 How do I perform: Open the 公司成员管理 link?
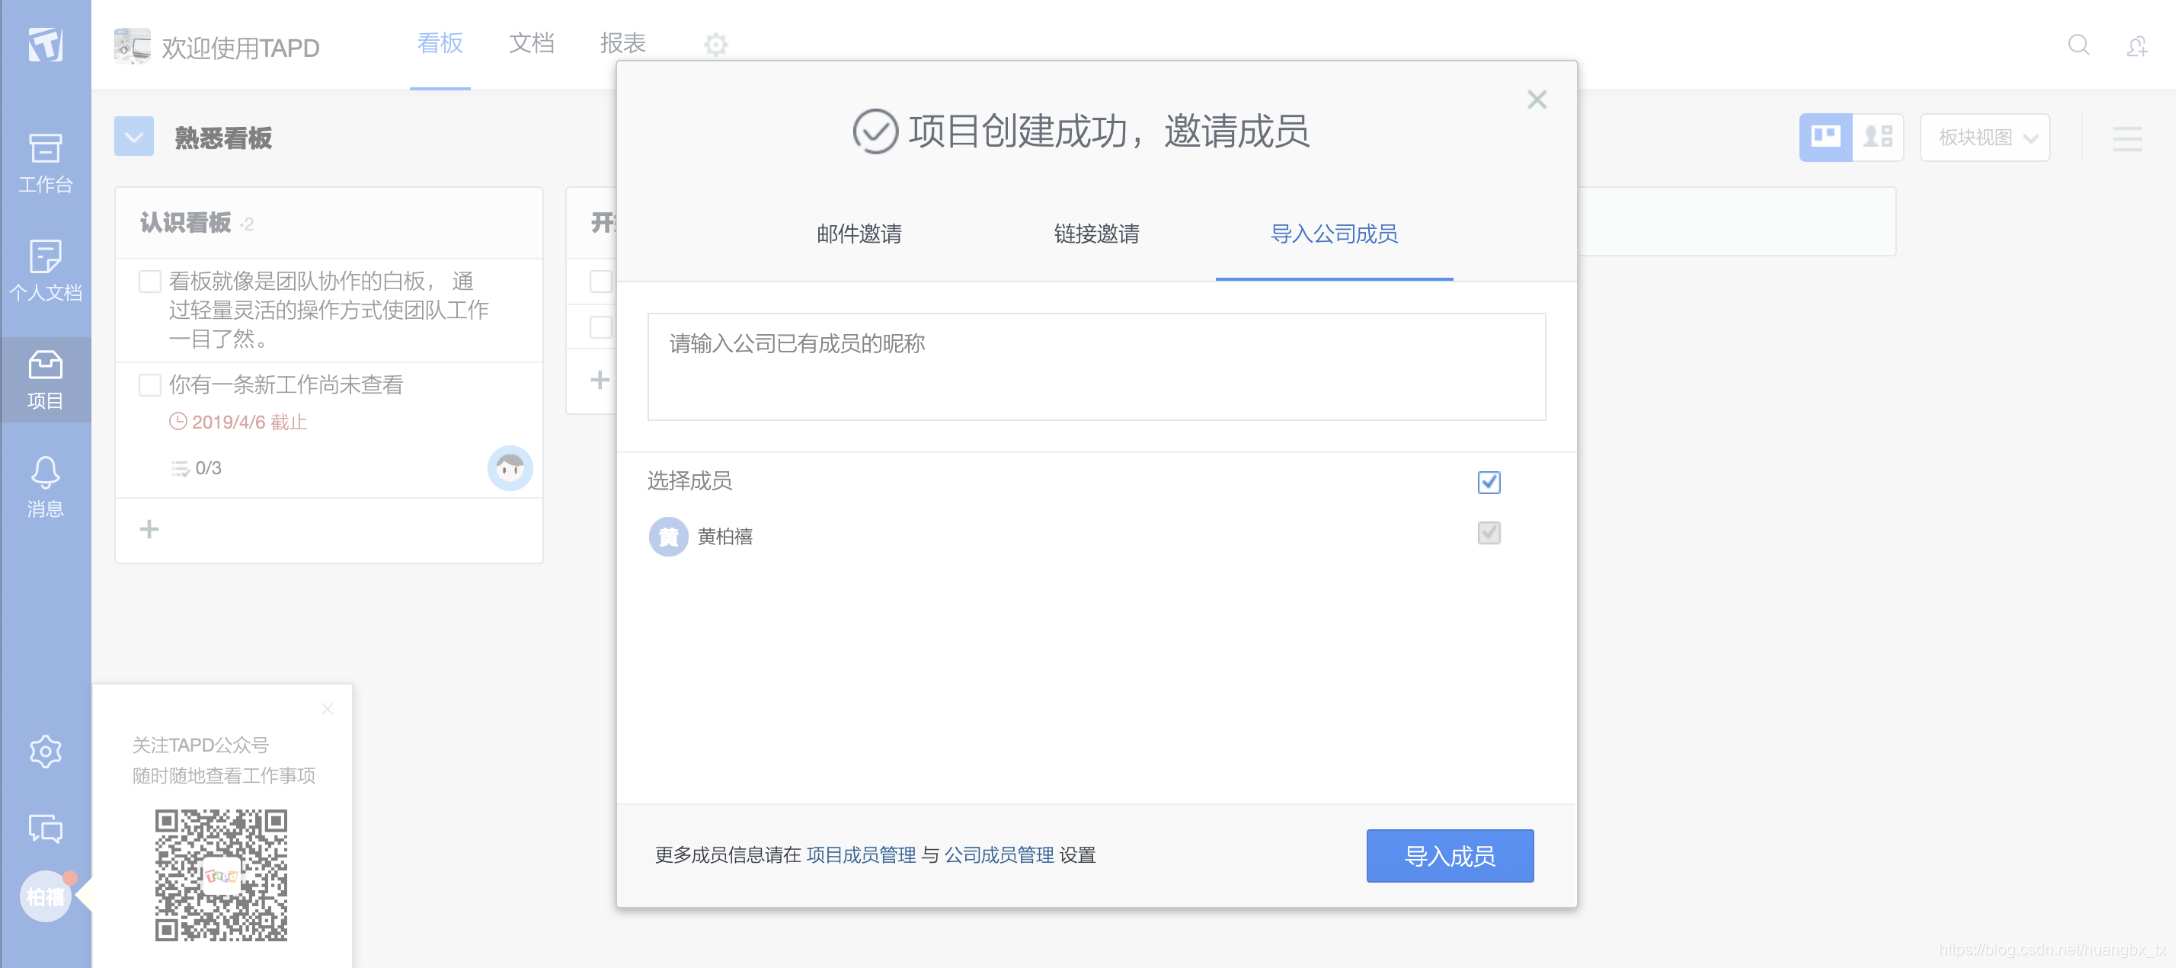[x=999, y=855]
